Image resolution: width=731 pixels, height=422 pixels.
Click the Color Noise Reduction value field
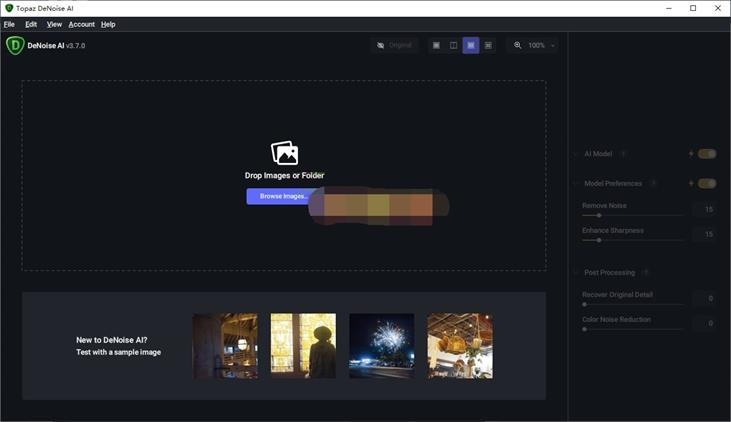point(704,323)
